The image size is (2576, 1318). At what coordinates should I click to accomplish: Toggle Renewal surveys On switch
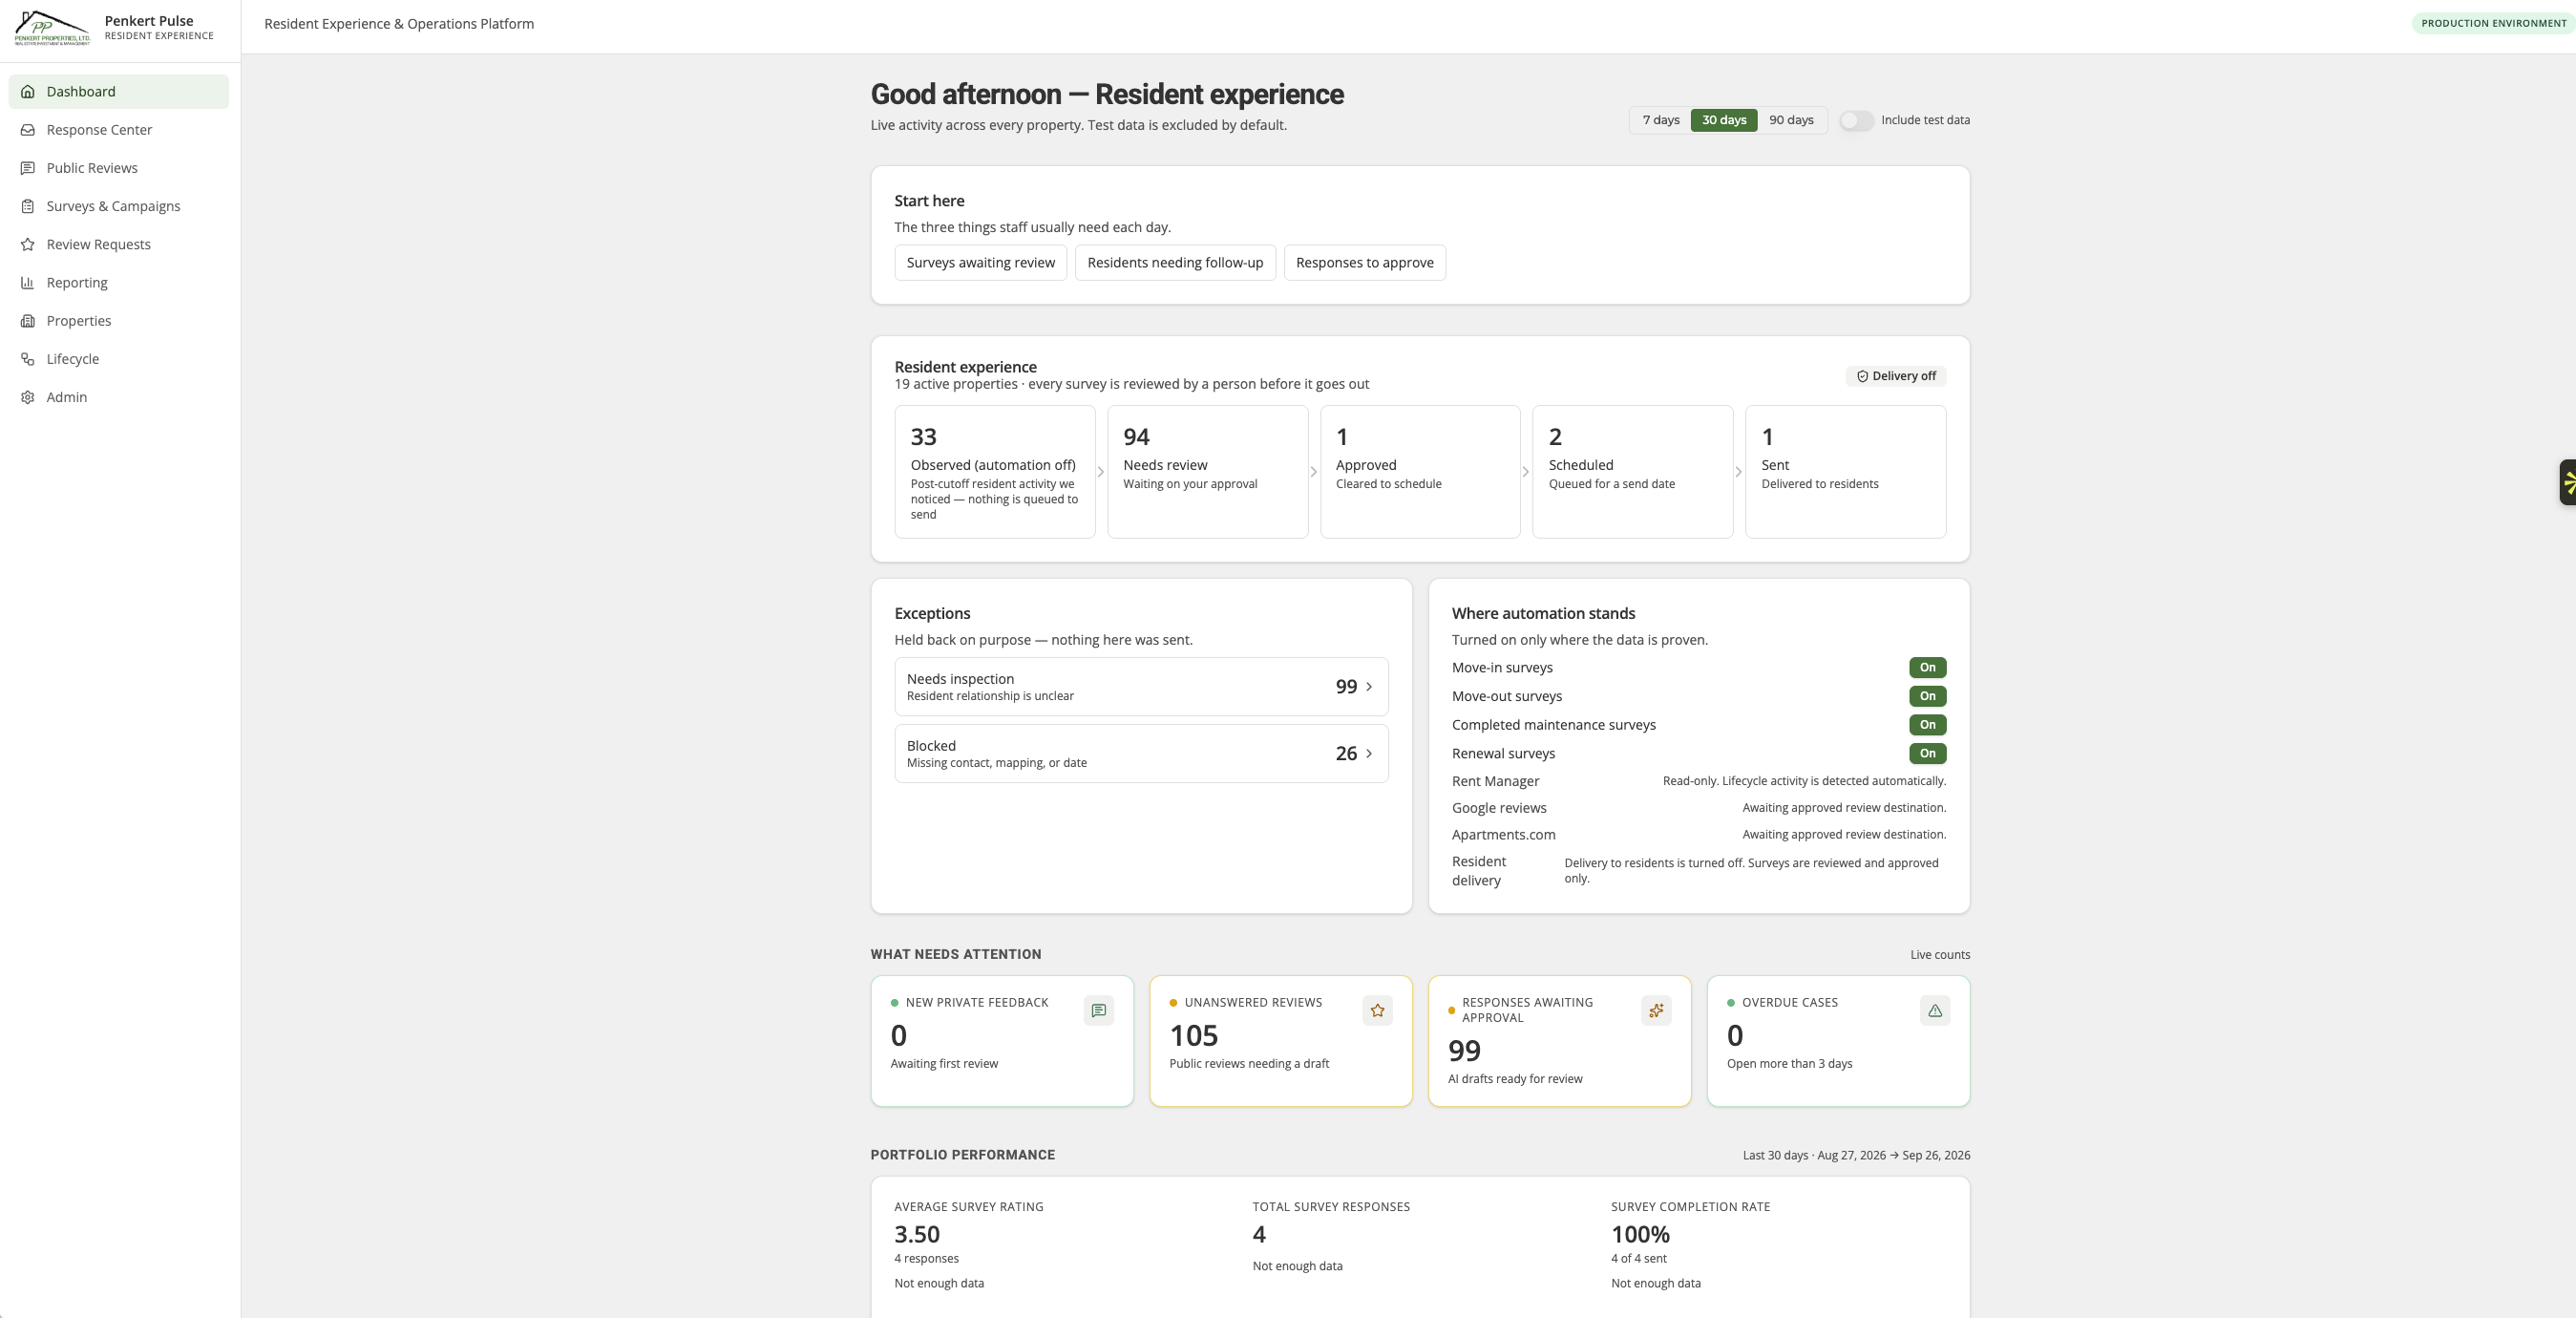[1927, 753]
